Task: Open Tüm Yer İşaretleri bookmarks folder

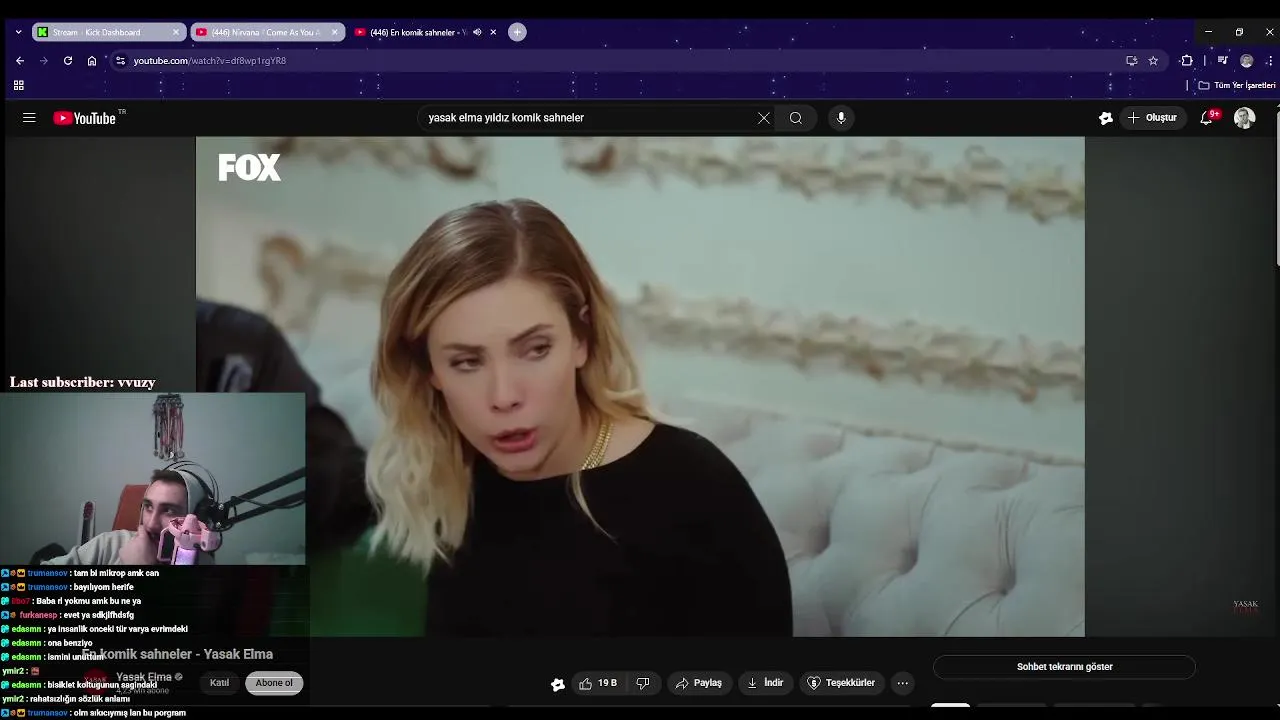Action: pos(1237,86)
